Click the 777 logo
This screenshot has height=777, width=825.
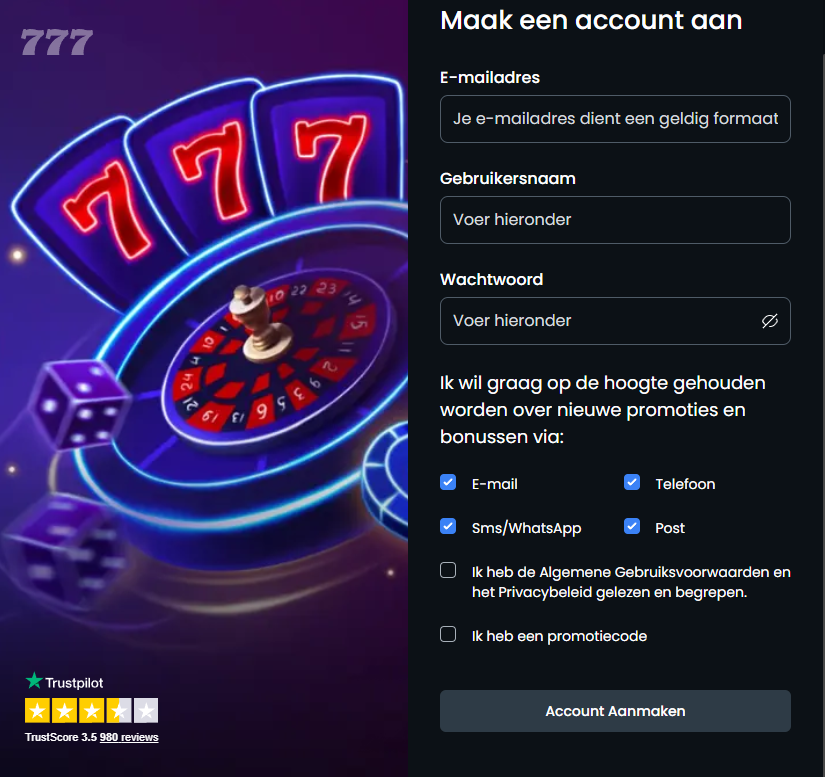[x=57, y=42]
